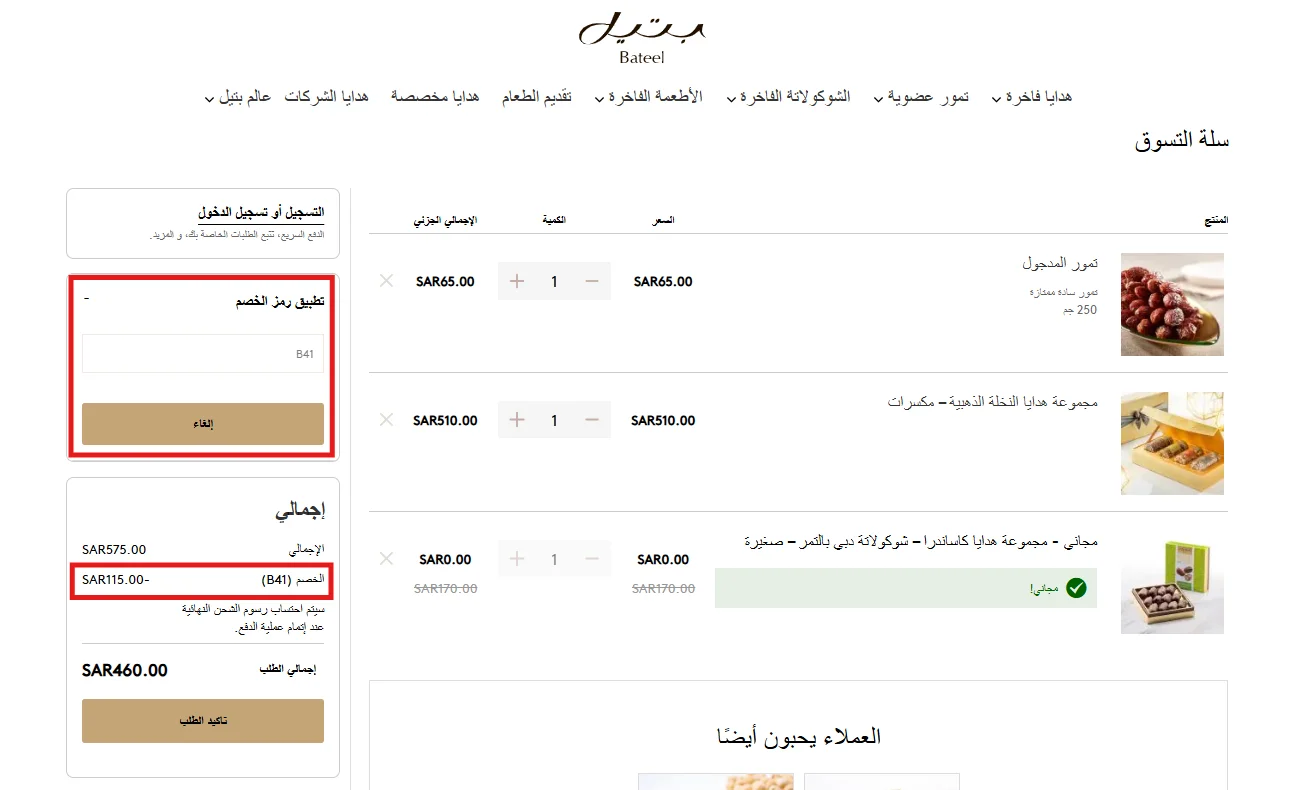Viewport: 1292px width, 790px height.
Task: Open the free كاساندرا gift product link
Action: point(920,541)
